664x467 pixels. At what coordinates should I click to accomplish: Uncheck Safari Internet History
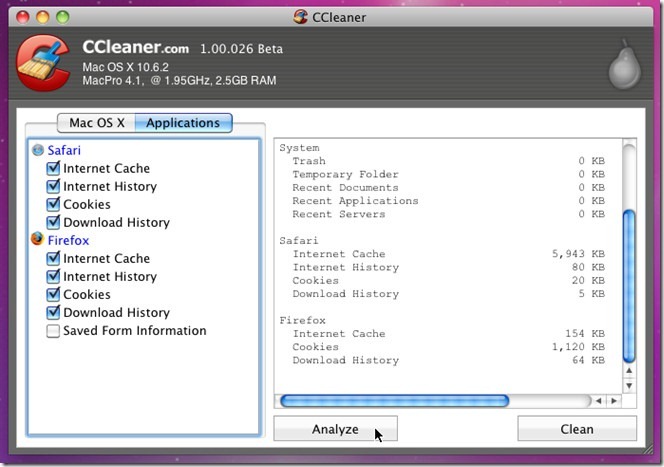pos(53,186)
